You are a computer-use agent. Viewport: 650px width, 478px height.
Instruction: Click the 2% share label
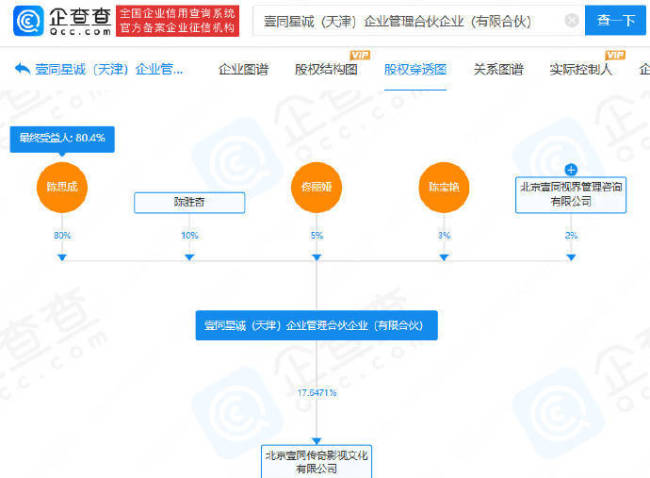coord(571,235)
